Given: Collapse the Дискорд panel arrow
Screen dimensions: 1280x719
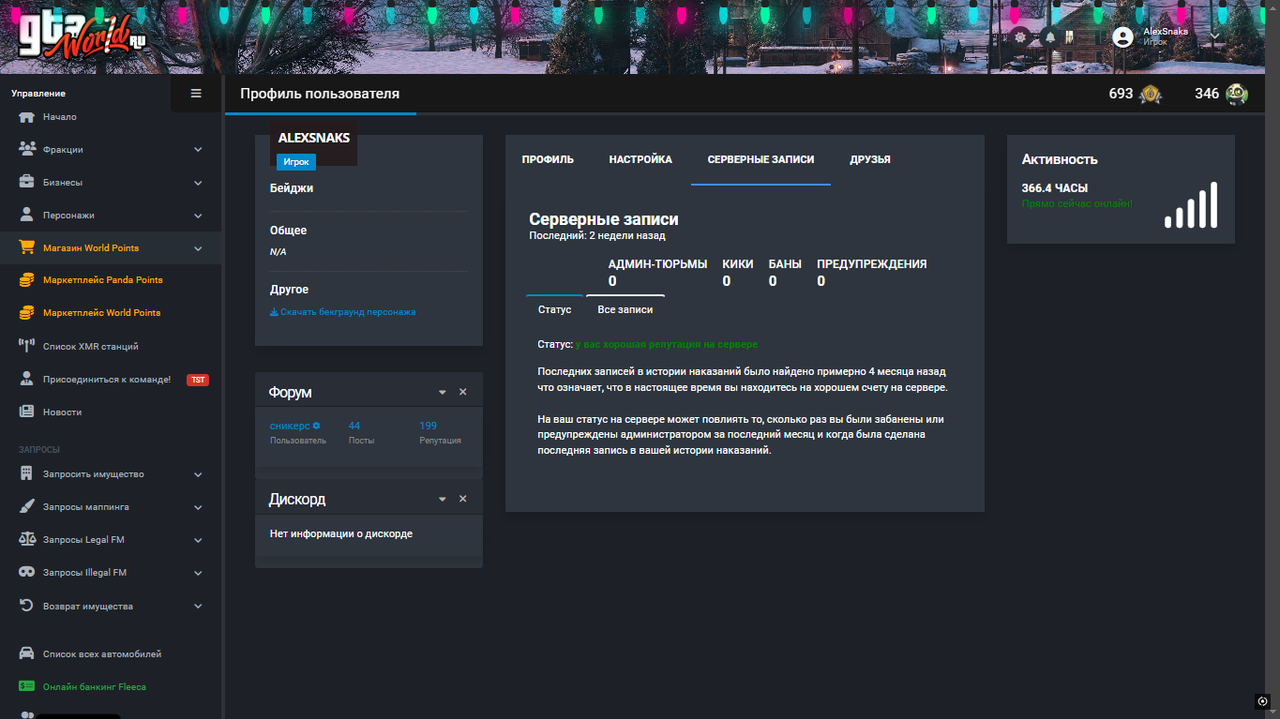Looking at the screenshot, I should [x=442, y=499].
